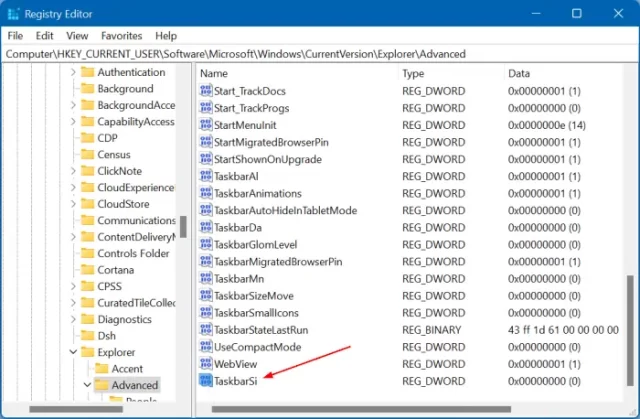This screenshot has height=419, width=640.
Task: Select the CuratedTileCollec key
Action: (136, 303)
